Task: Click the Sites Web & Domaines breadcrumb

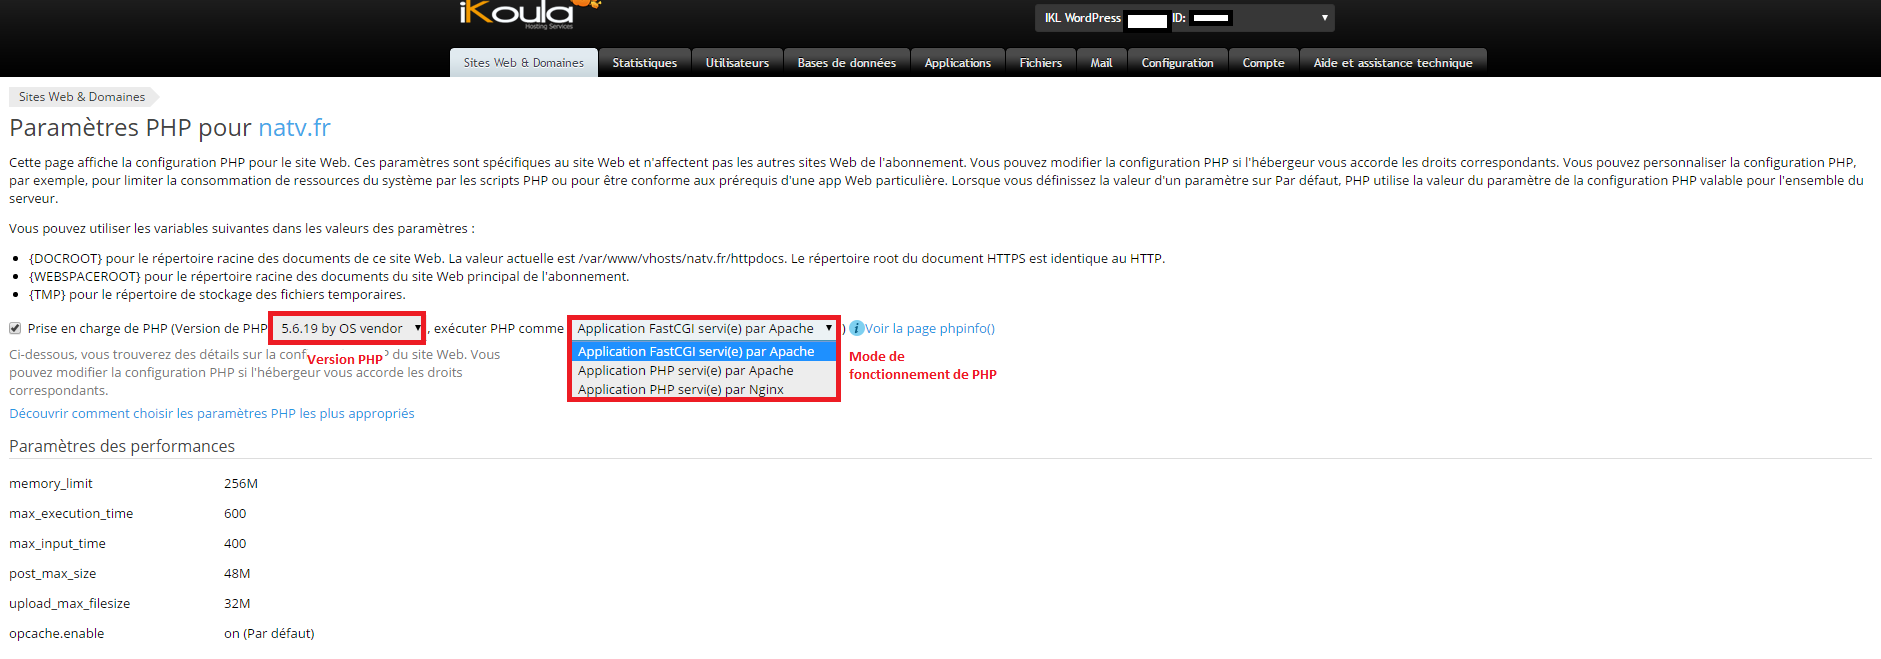Action: coord(82,97)
